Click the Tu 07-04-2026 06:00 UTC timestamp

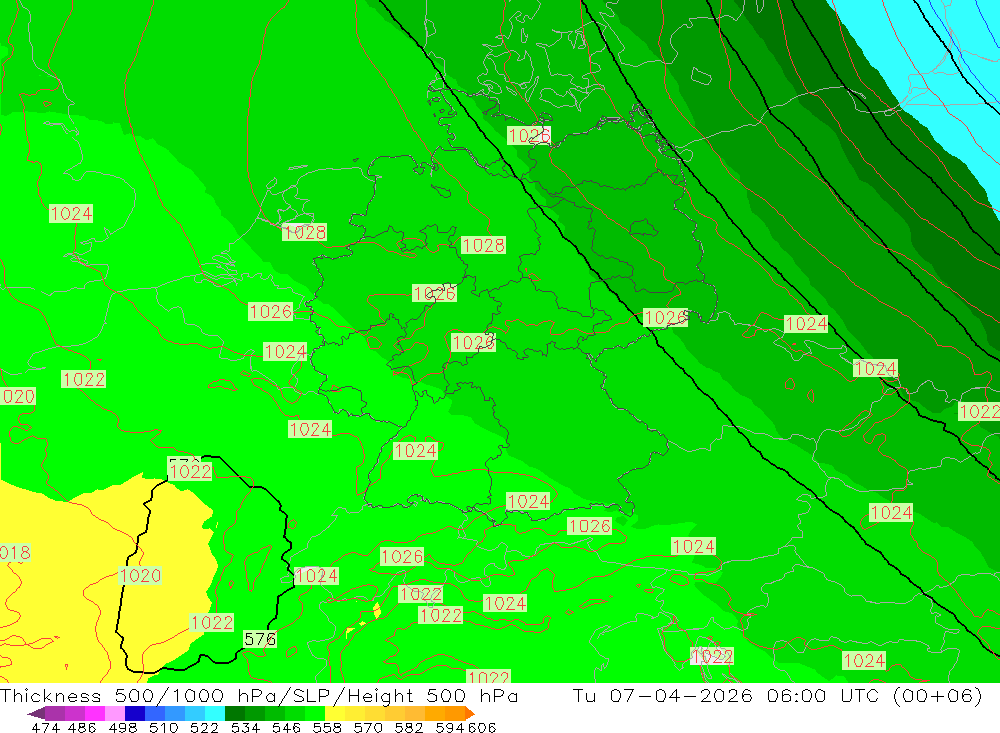[726, 695]
